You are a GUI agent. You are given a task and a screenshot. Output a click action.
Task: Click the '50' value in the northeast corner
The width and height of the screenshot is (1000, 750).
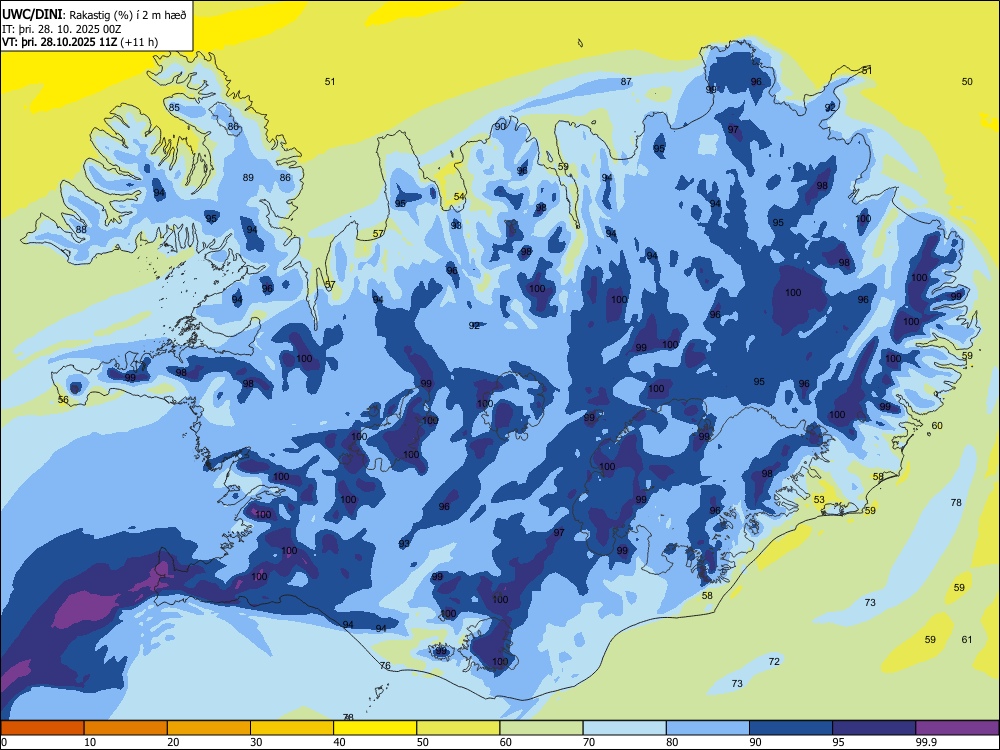(x=967, y=82)
